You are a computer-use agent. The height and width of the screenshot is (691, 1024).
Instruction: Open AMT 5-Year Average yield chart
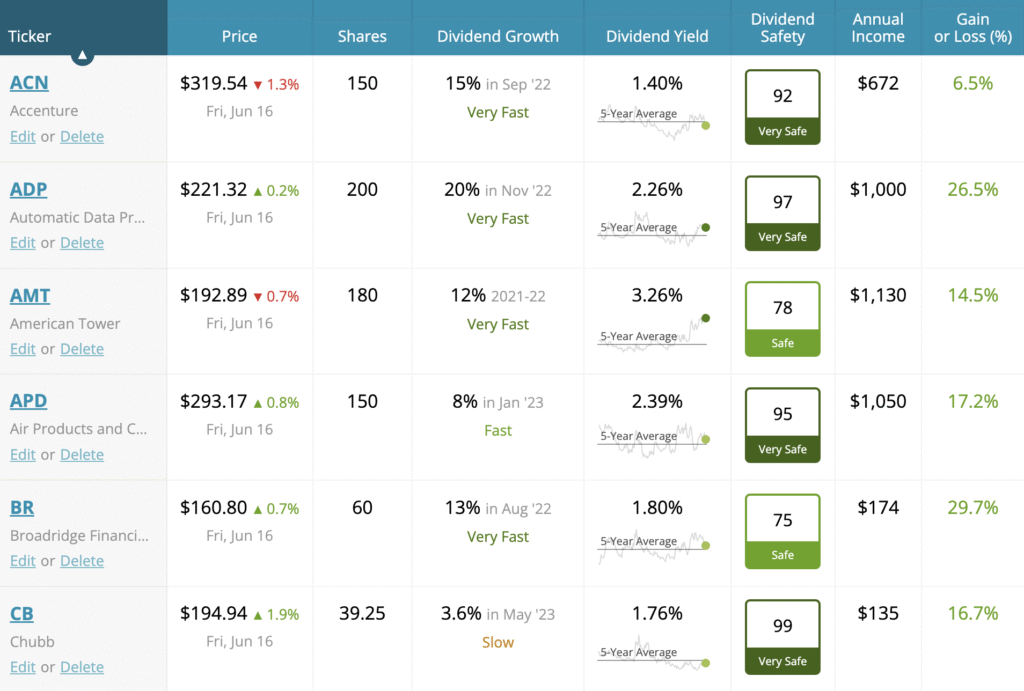pos(653,332)
